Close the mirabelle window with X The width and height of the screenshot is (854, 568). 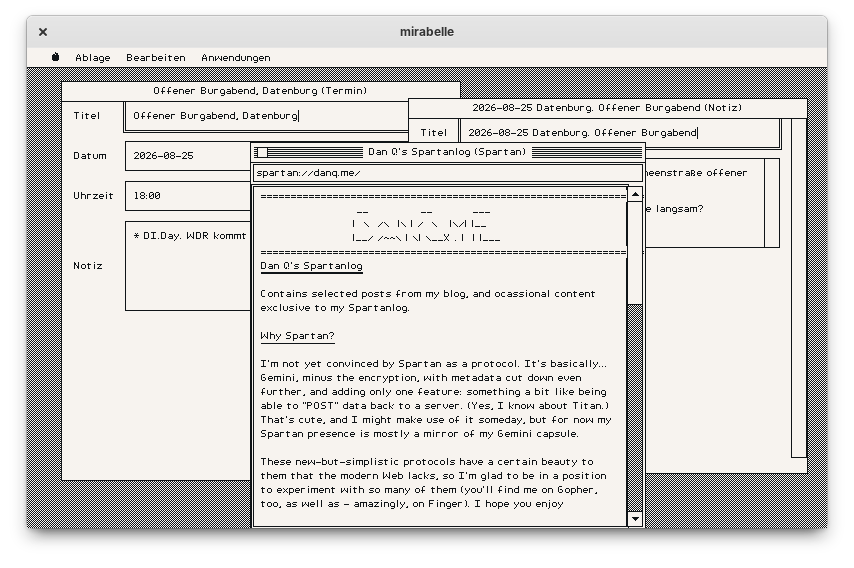point(43,32)
